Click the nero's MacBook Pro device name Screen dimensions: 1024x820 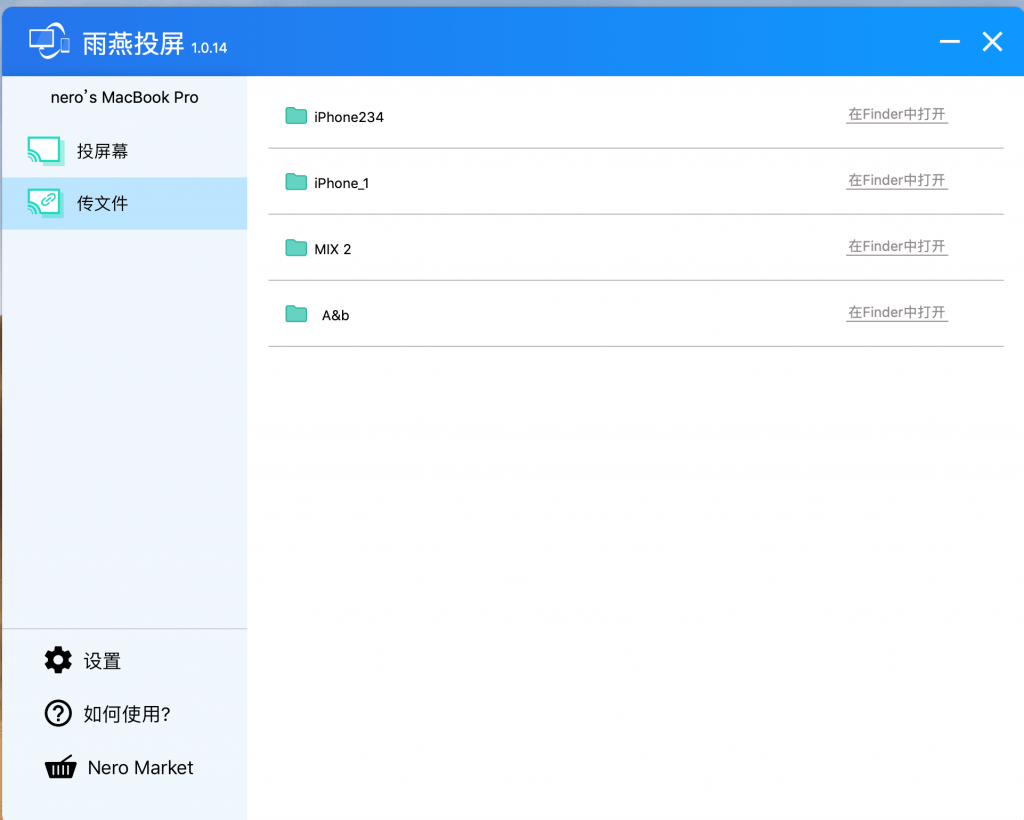[x=124, y=97]
